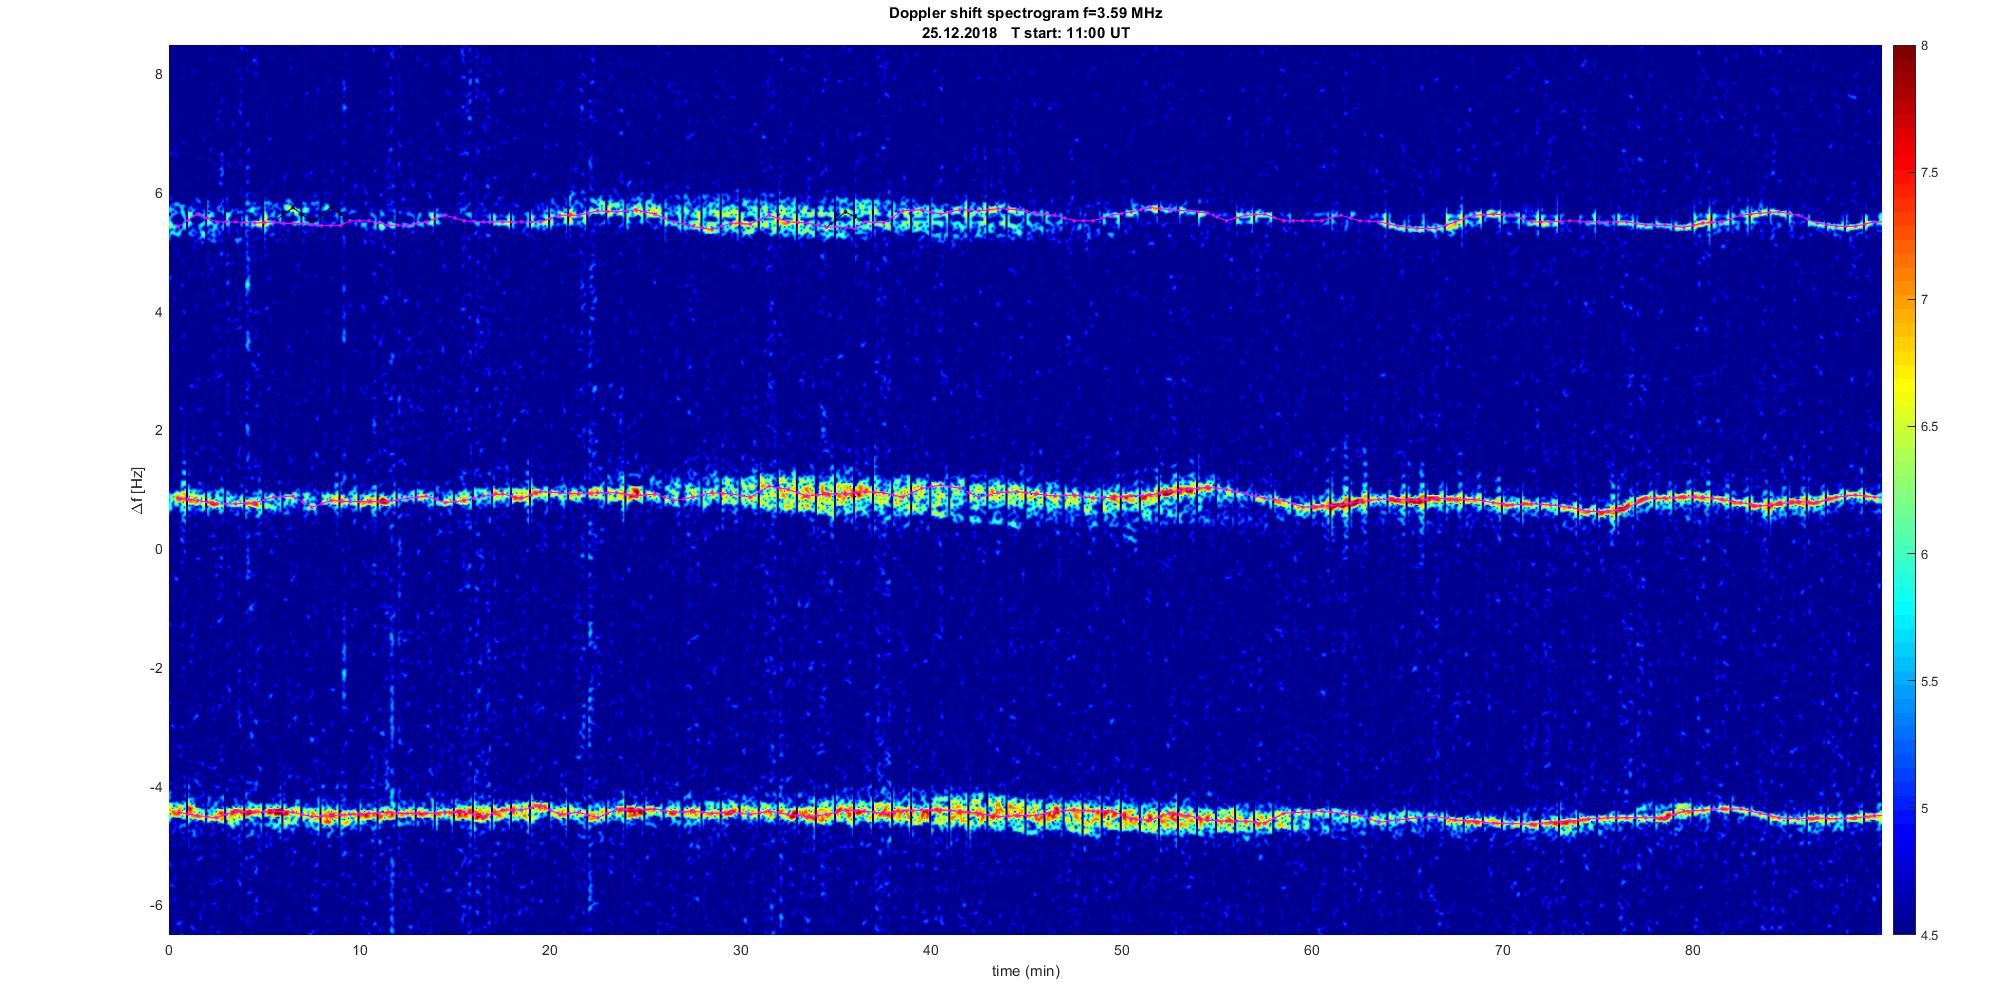Click the y-axis tick label '2'
Viewport: 2000px width, 1003px height.
(158, 431)
